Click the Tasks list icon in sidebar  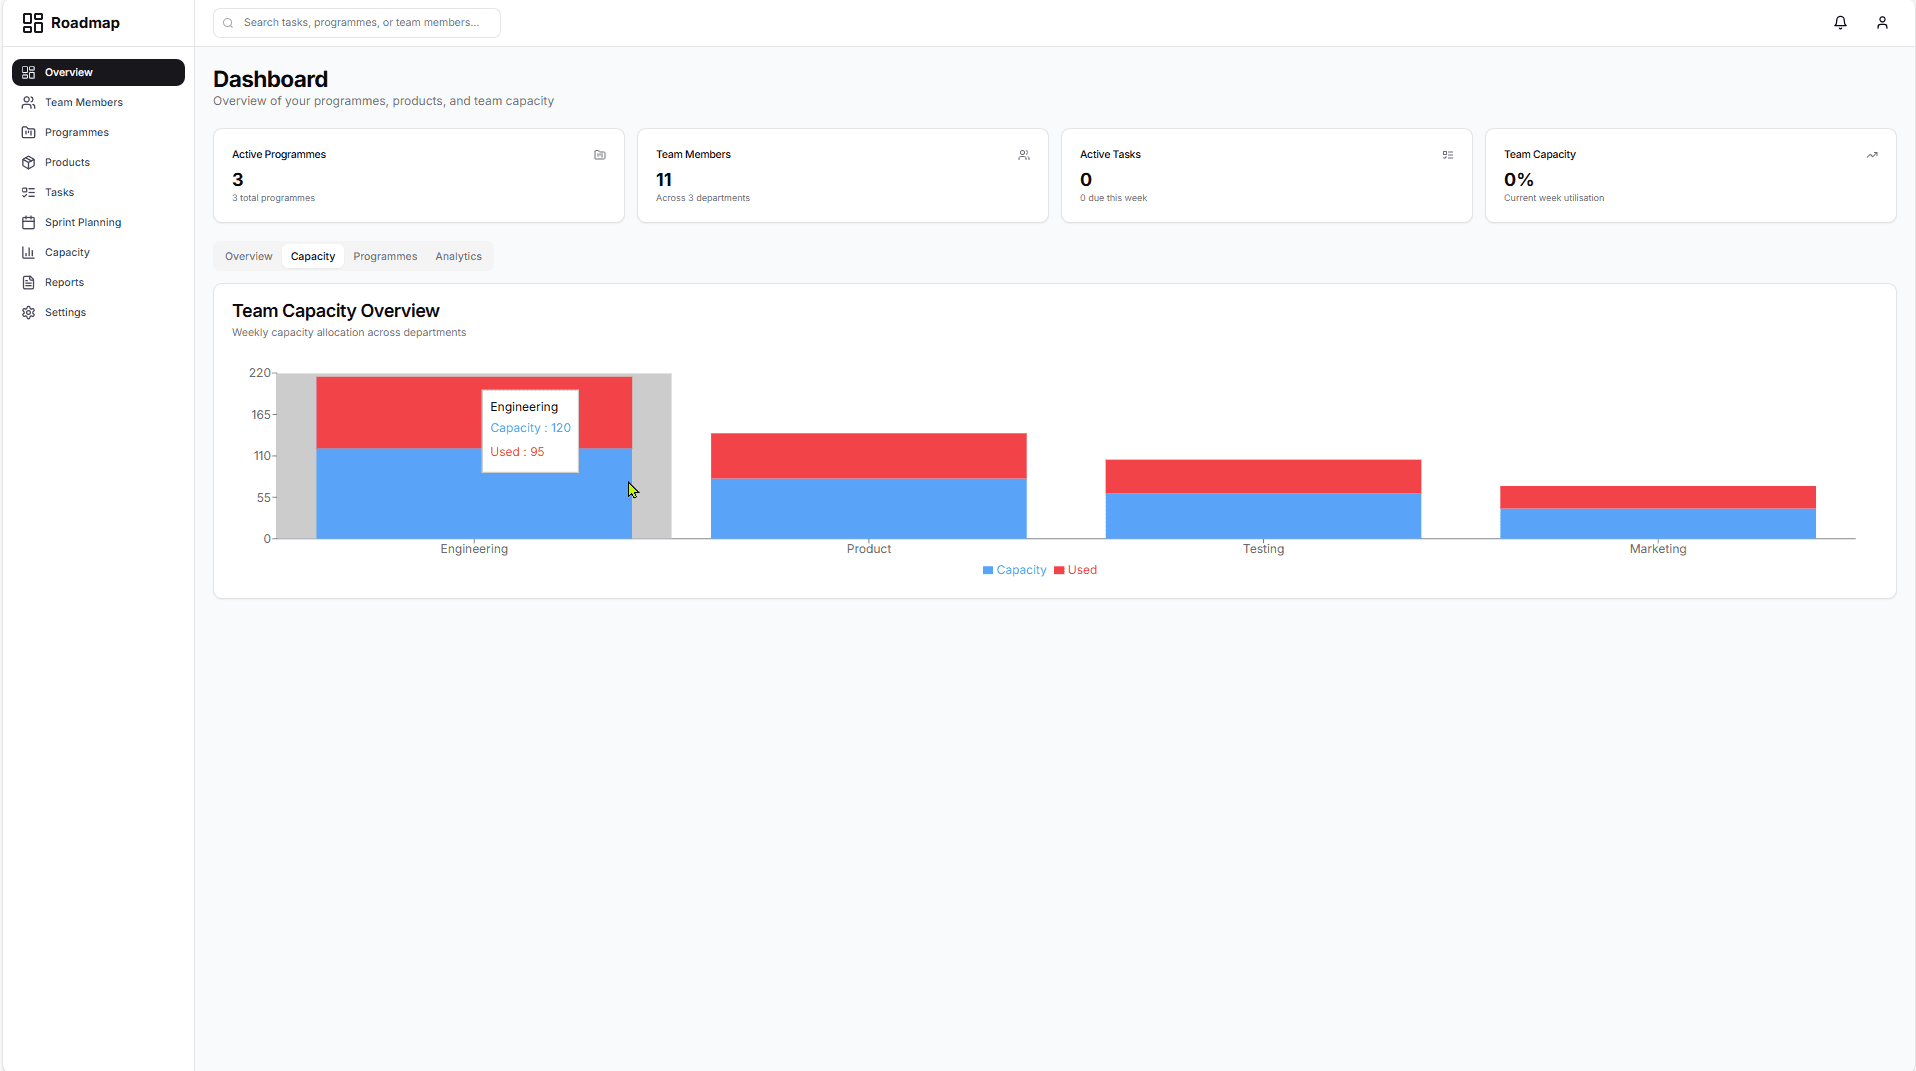tap(27, 192)
